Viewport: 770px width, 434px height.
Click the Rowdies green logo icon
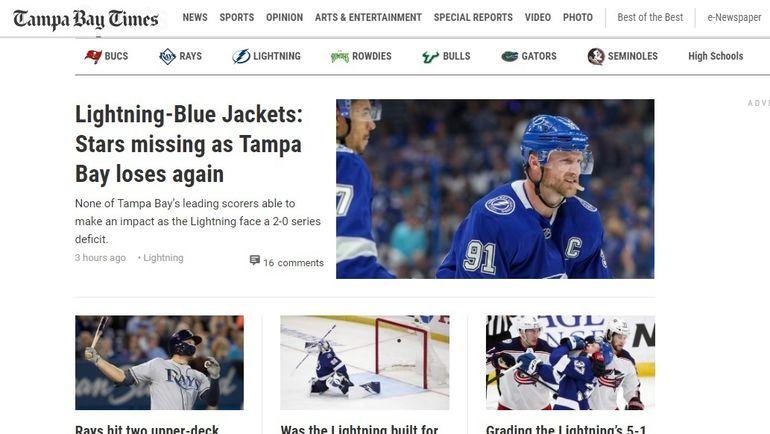tap(340, 57)
